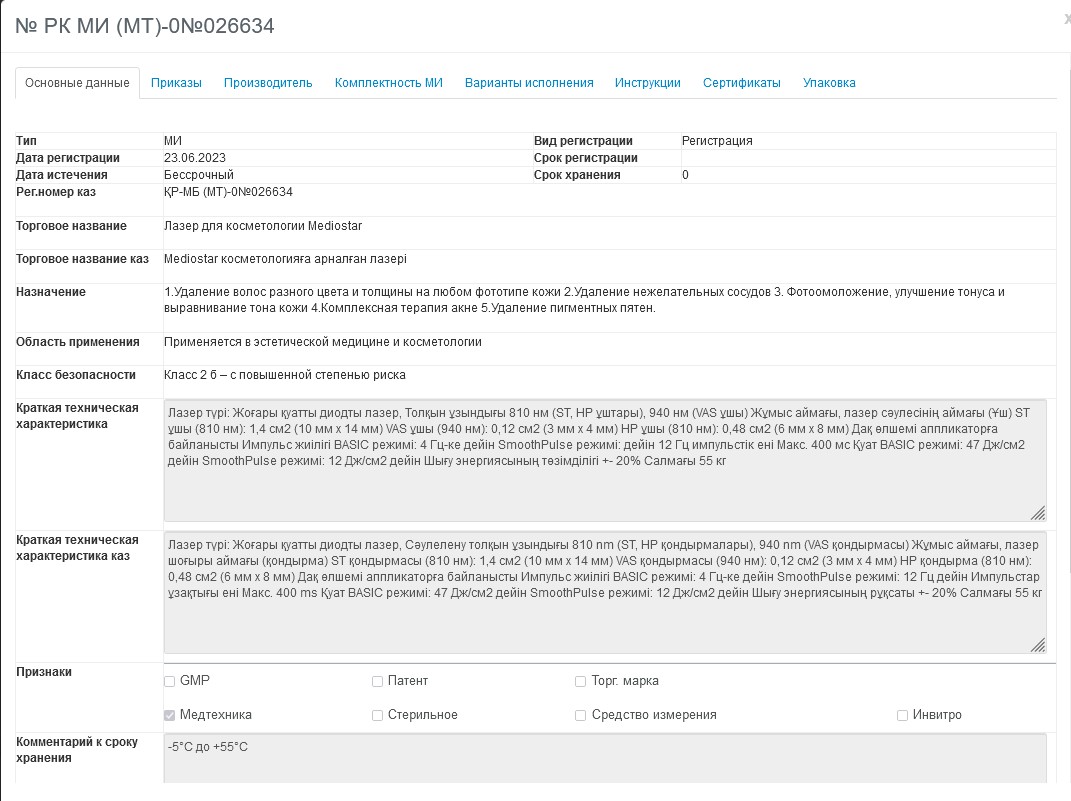Go to Варианты исполнения tab

click(x=529, y=83)
